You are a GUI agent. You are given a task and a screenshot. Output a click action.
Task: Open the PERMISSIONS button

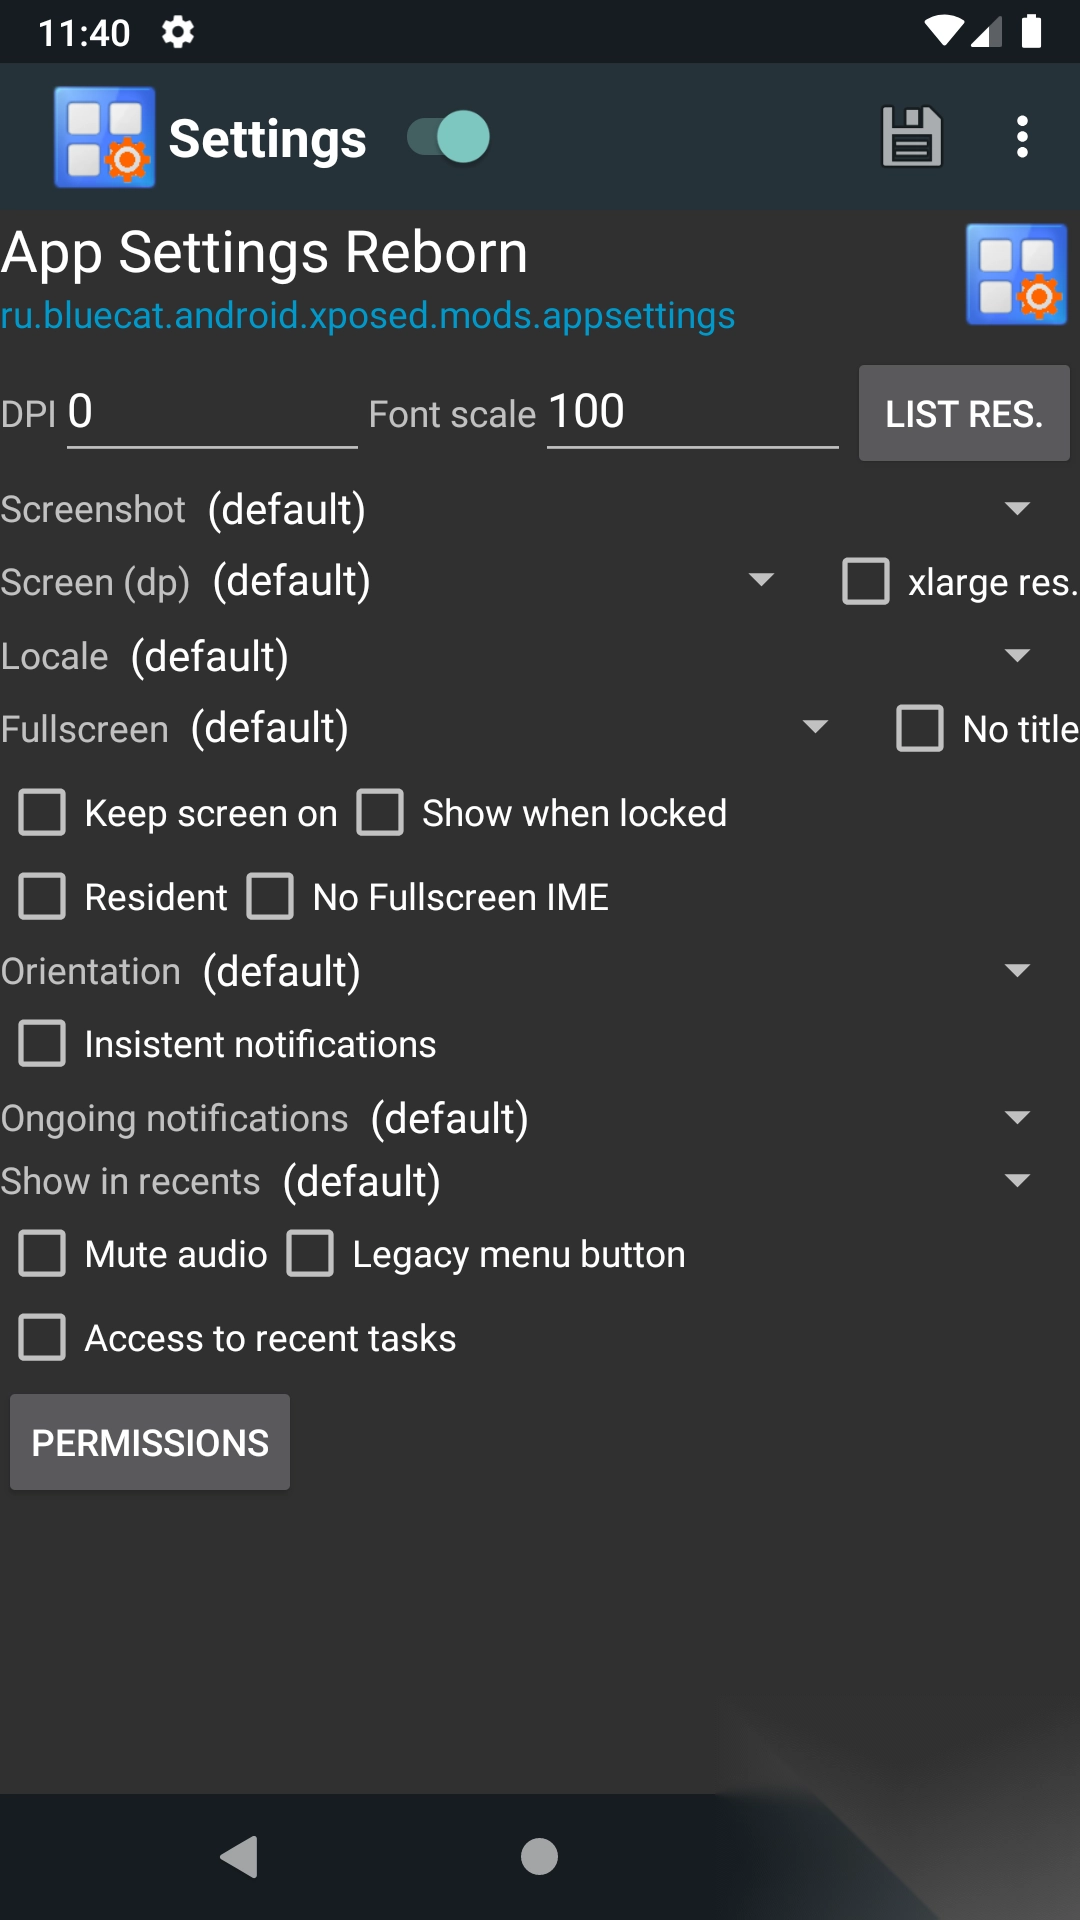coord(150,1442)
